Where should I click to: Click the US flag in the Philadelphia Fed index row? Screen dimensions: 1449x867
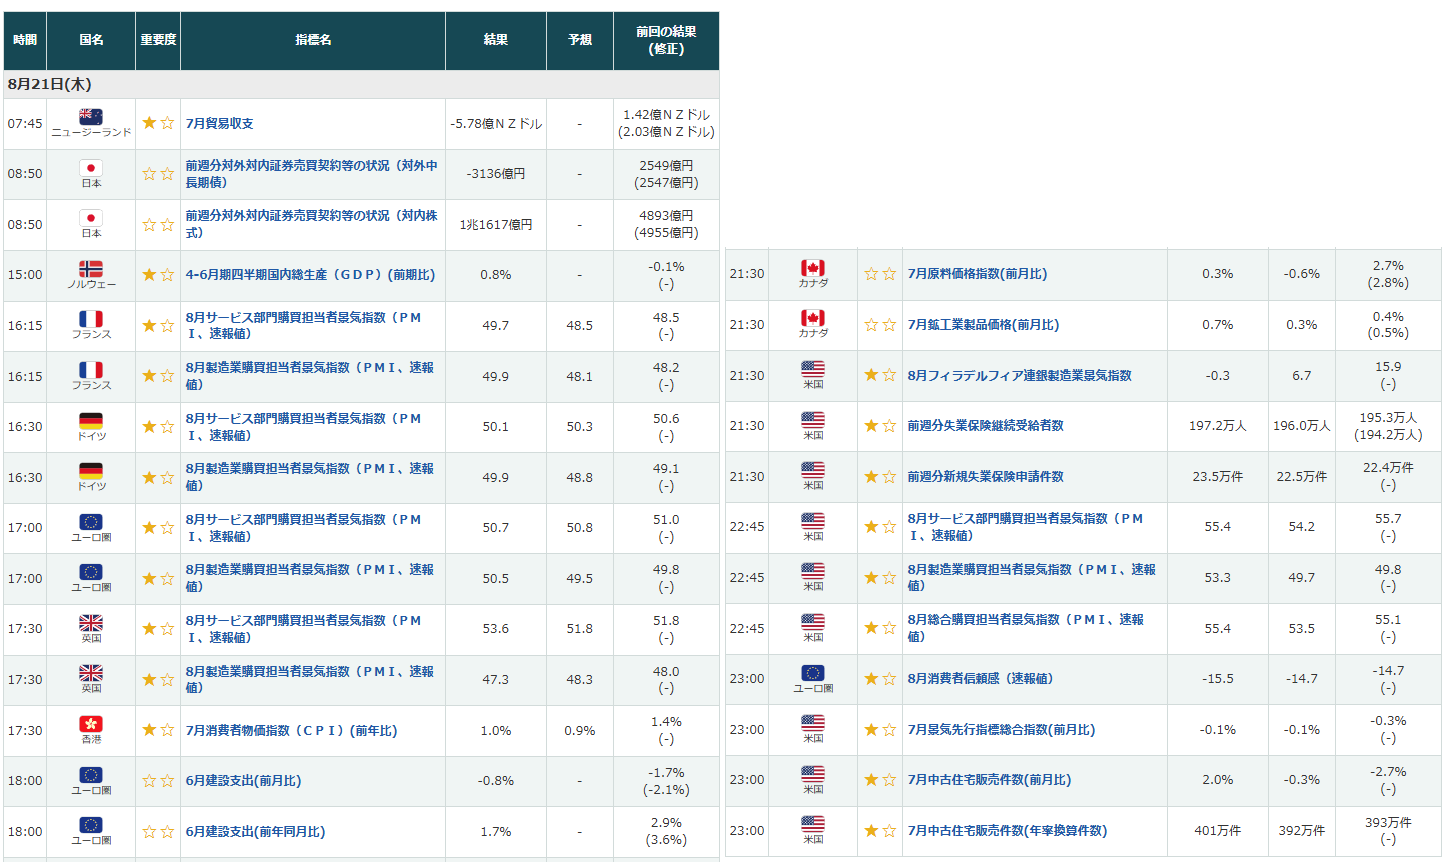click(813, 369)
